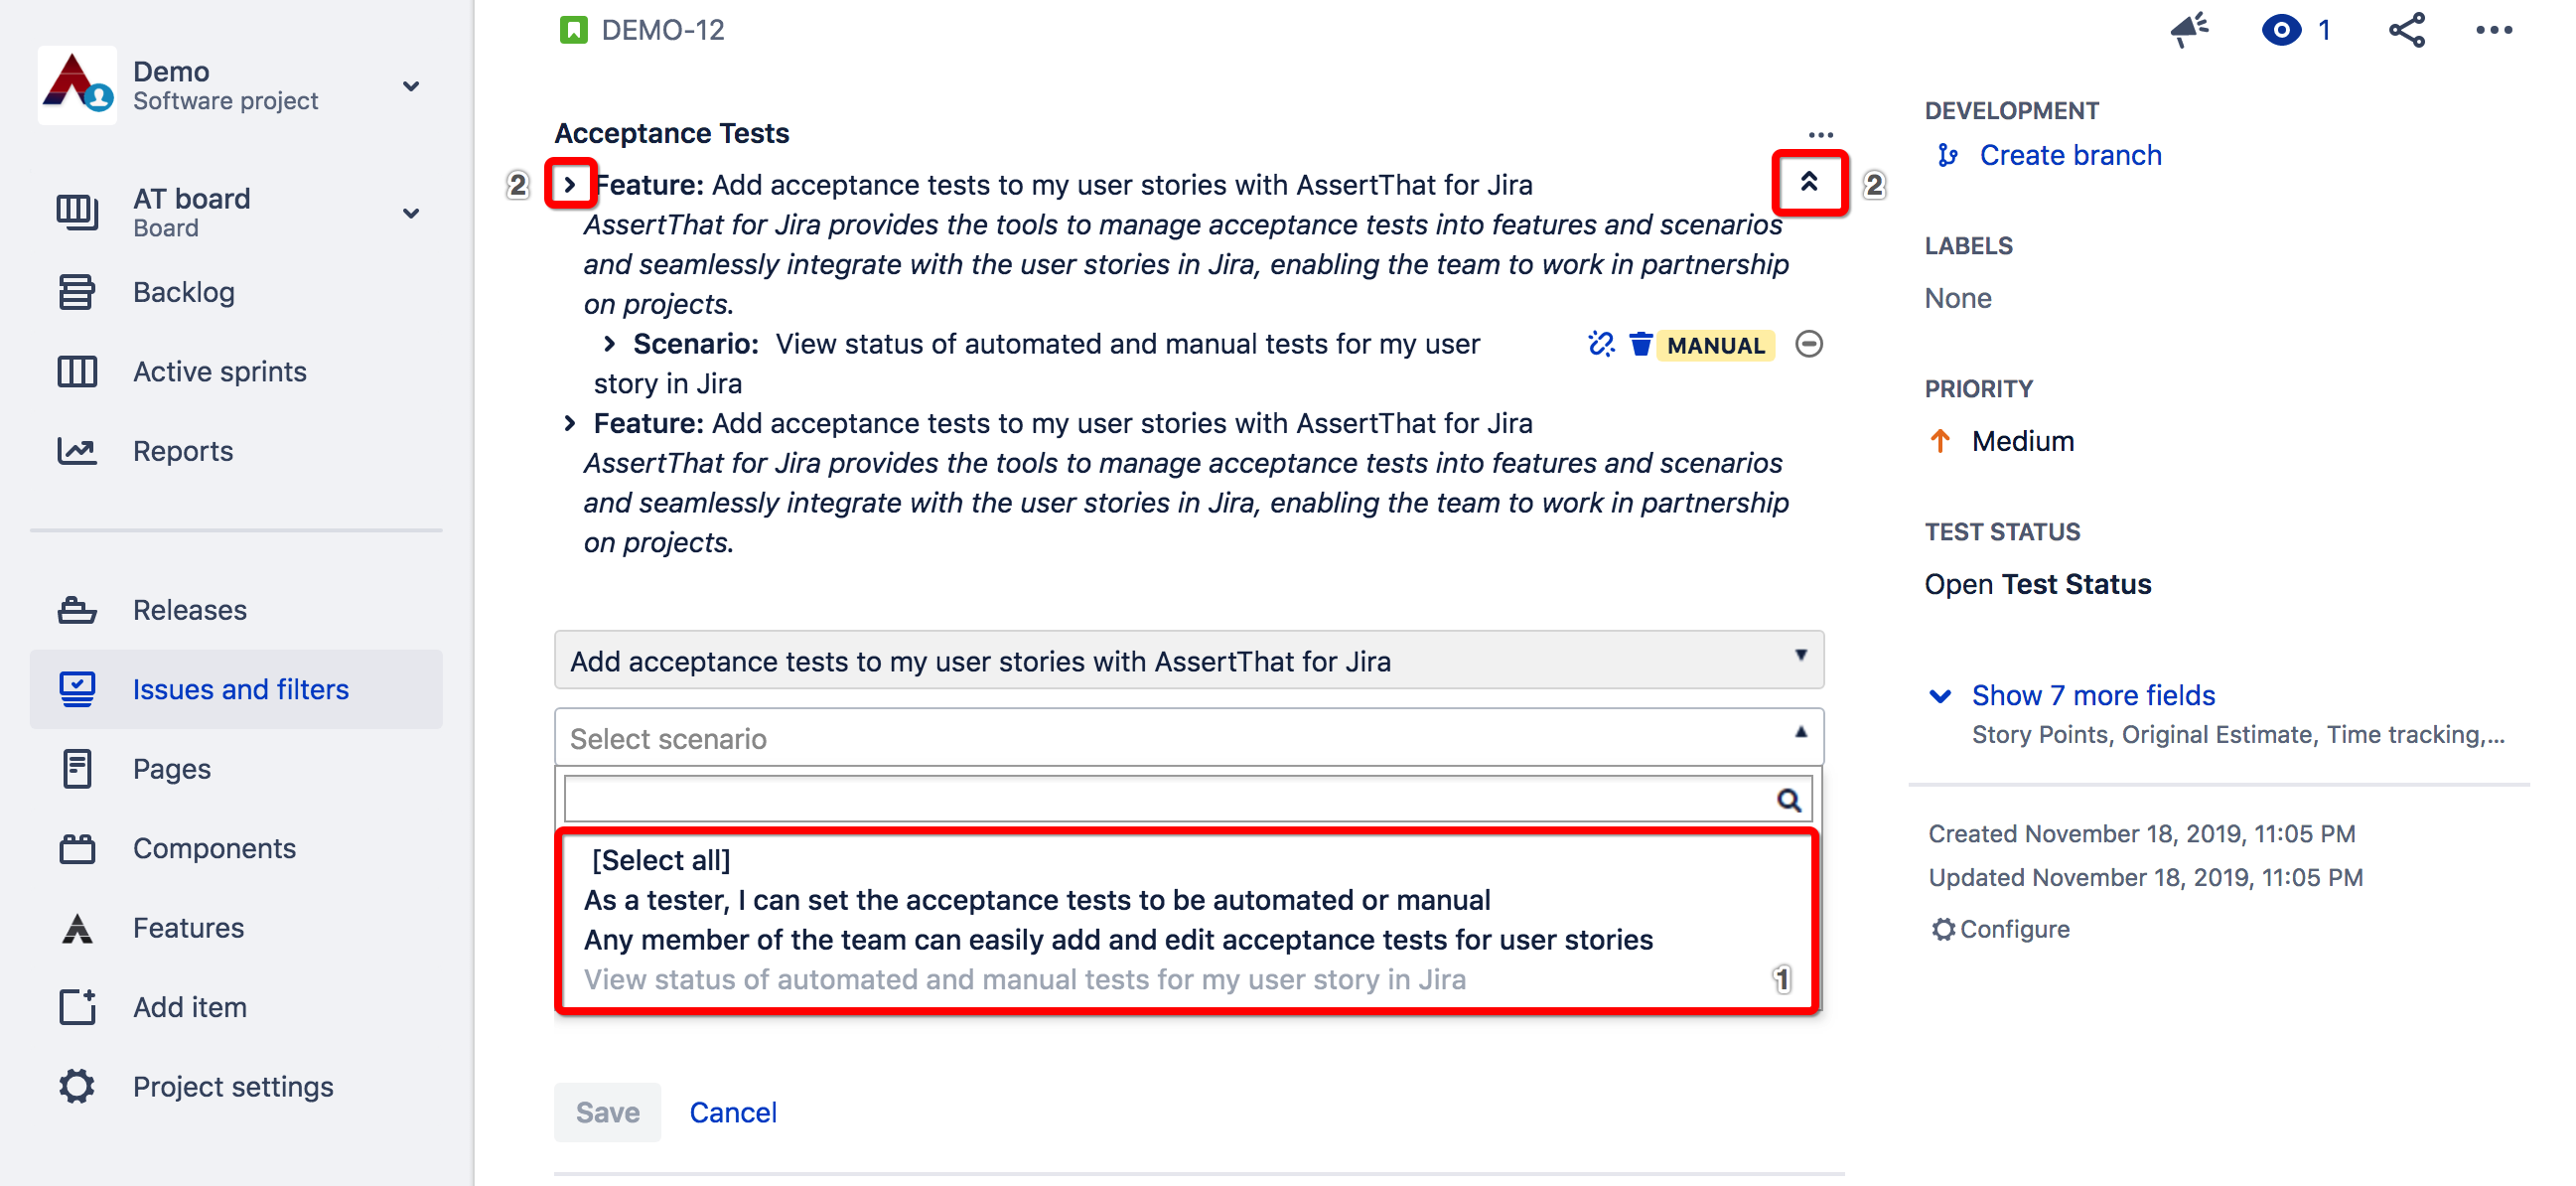
Task: Select Issues and filters
Action: click(236, 689)
